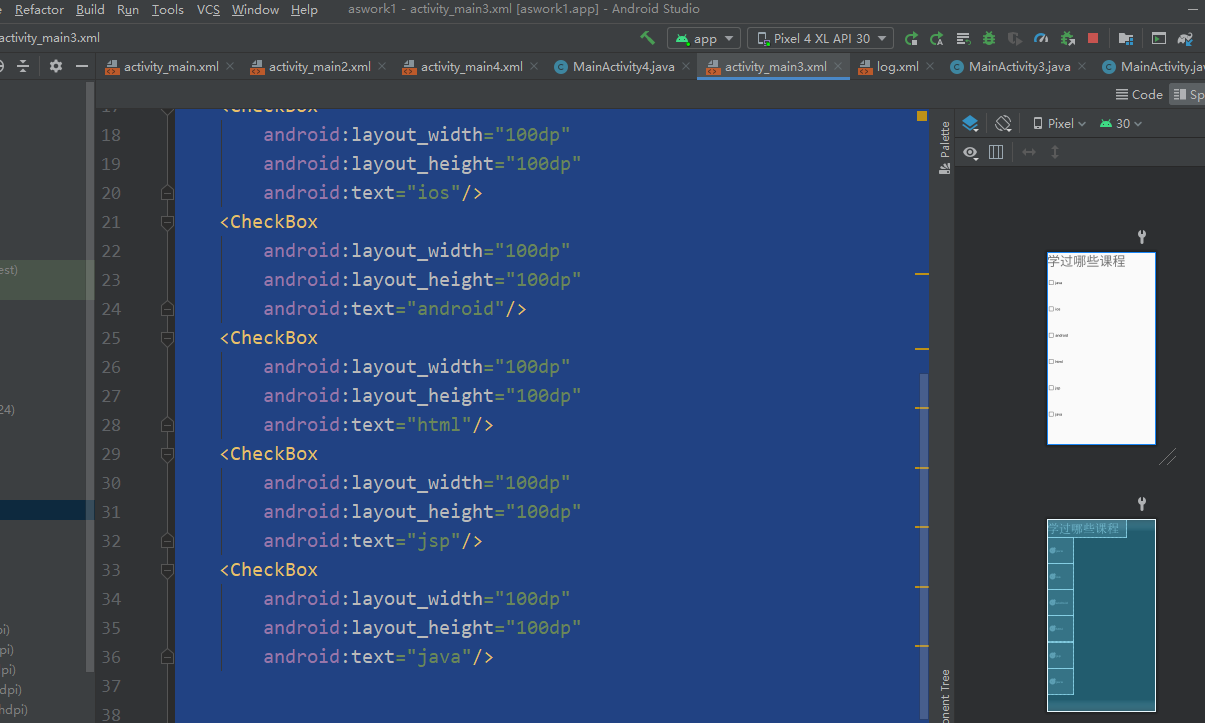Fold the CheckBox tag at line 33
This screenshot has height=723, width=1205.
point(167,569)
